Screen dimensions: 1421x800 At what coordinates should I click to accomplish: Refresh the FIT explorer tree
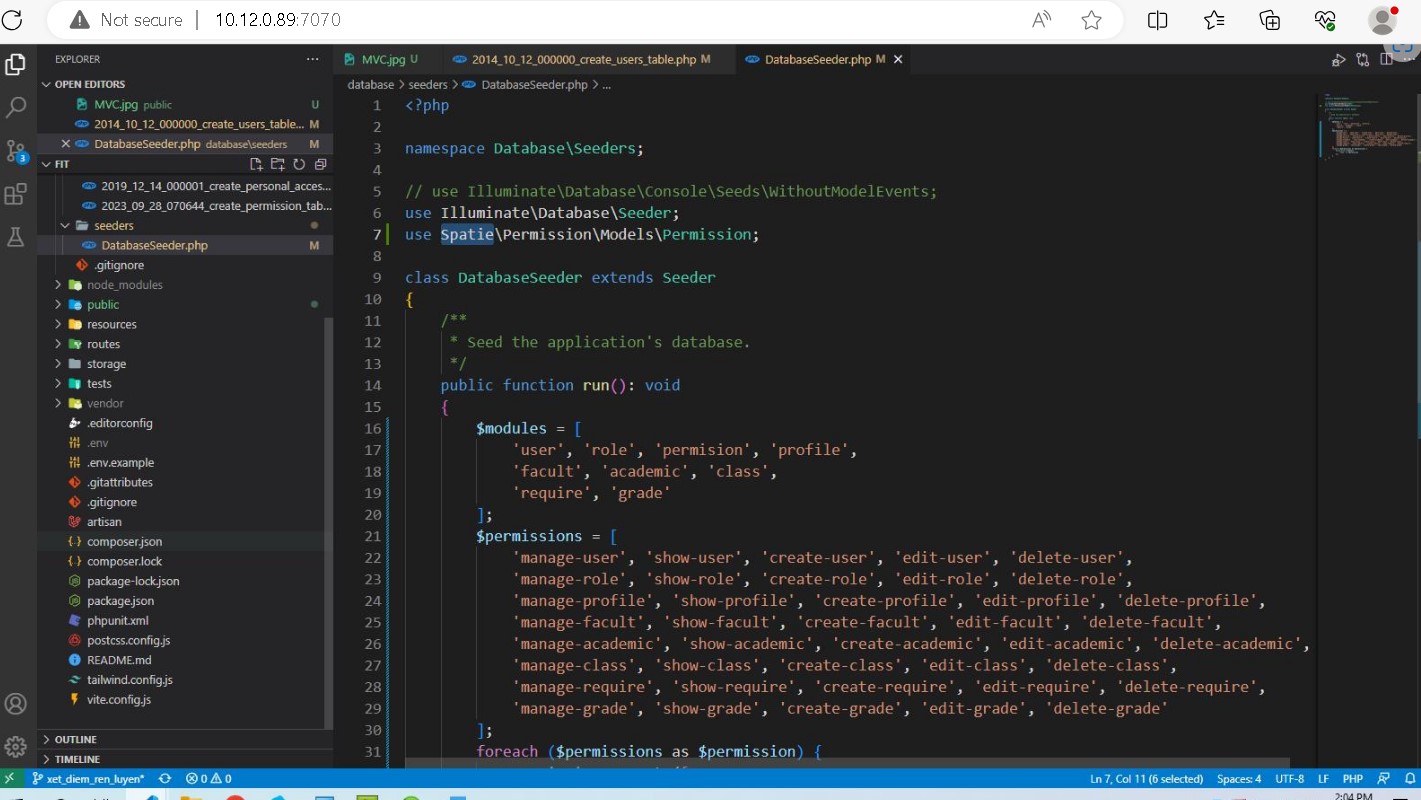(298, 164)
